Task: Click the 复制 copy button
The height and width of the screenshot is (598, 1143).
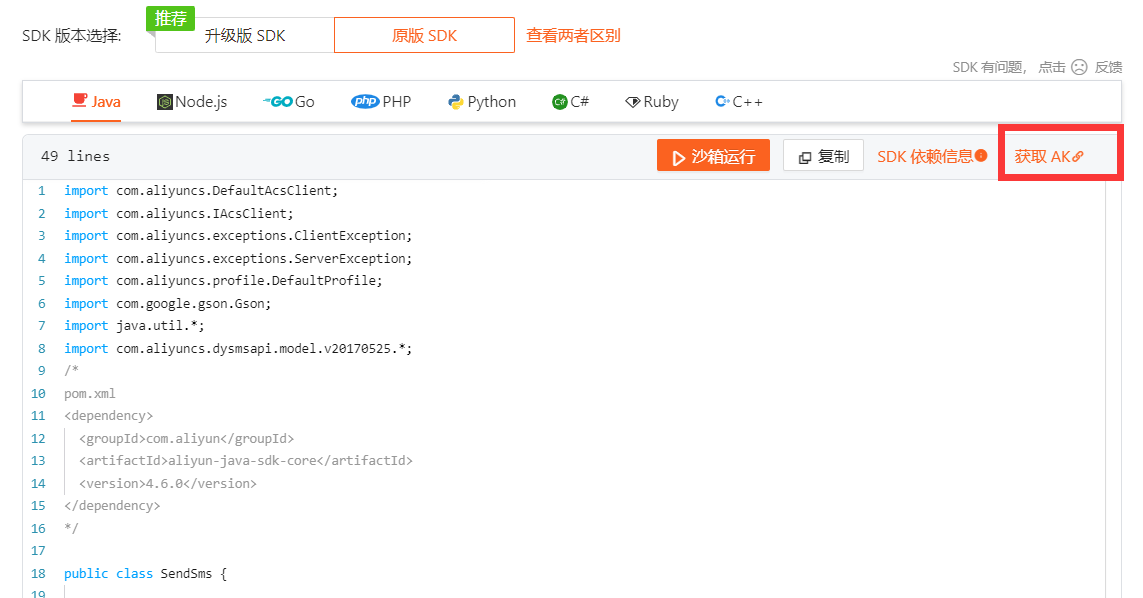Action: [823, 156]
